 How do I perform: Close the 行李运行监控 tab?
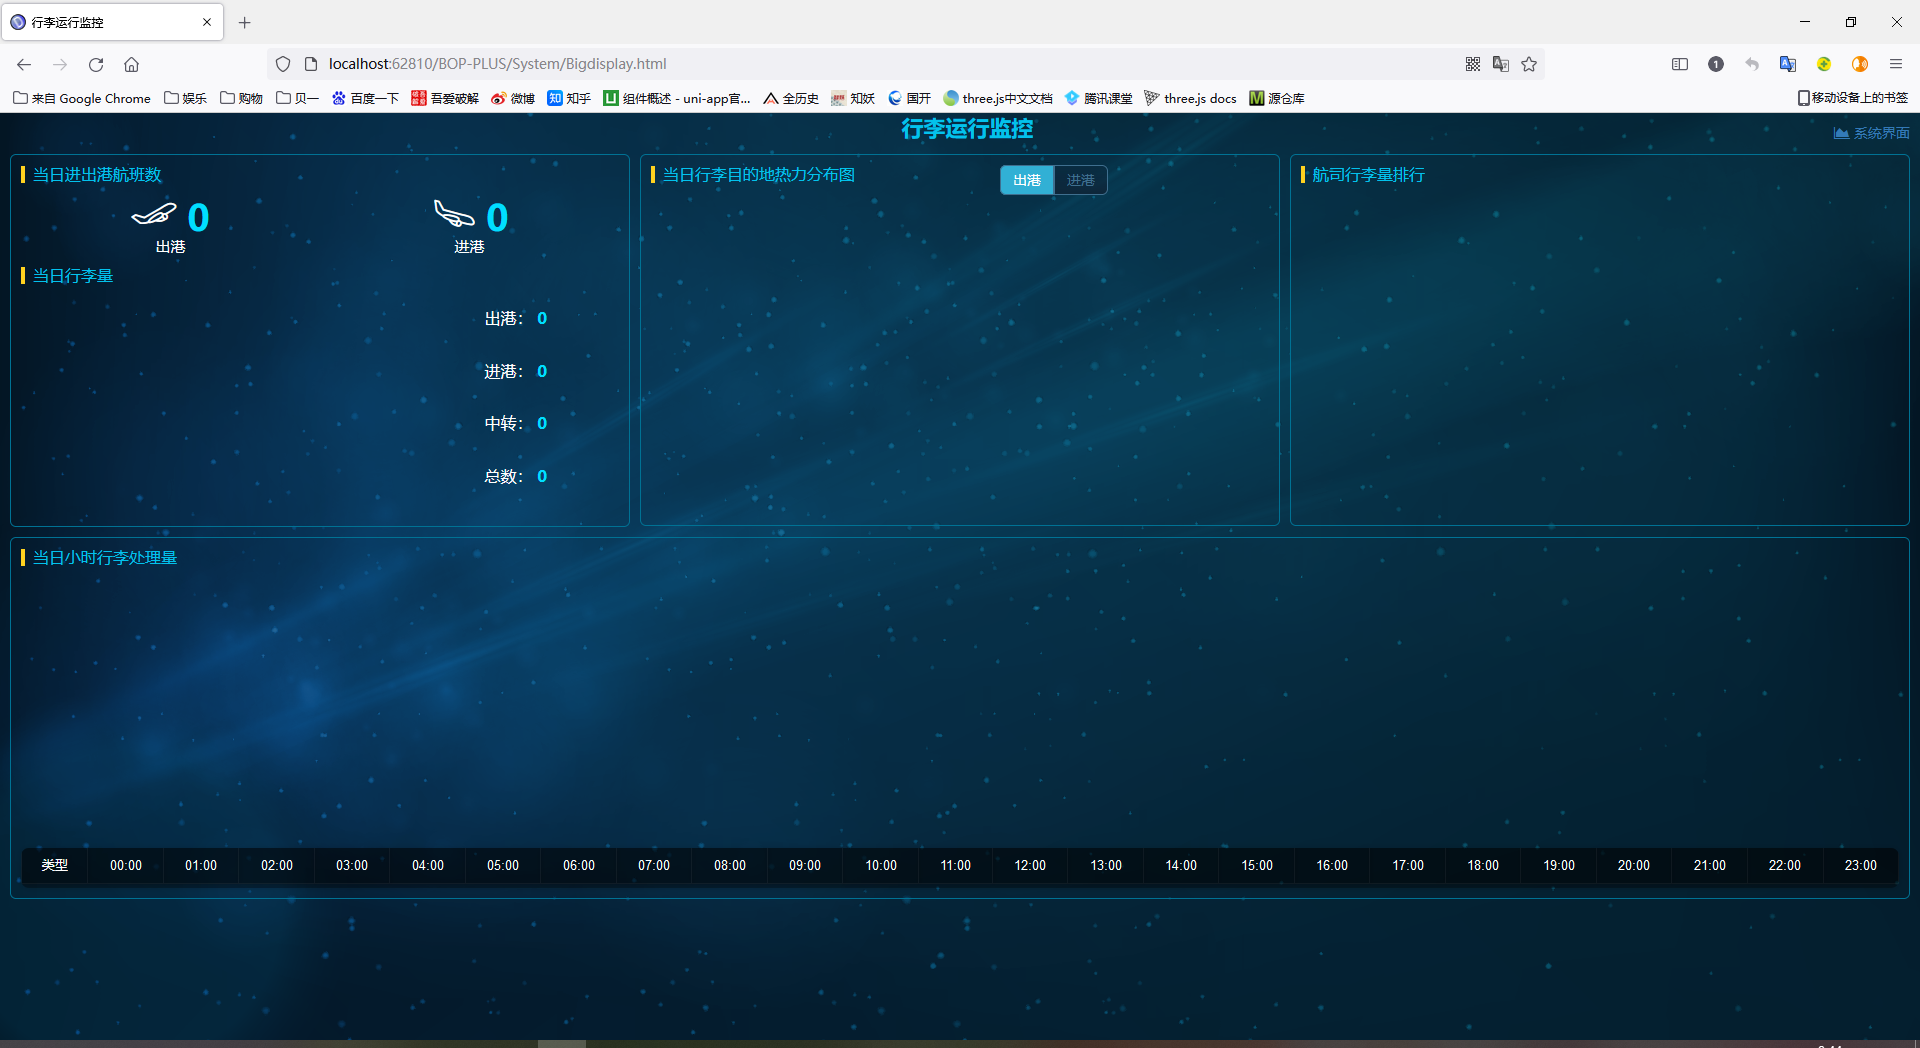point(207,22)
